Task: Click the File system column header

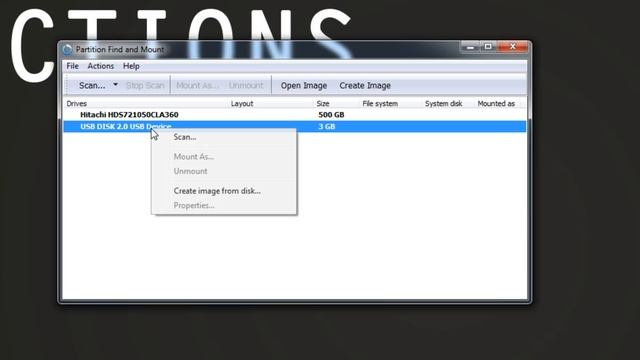Action: (x=380, y=104)
